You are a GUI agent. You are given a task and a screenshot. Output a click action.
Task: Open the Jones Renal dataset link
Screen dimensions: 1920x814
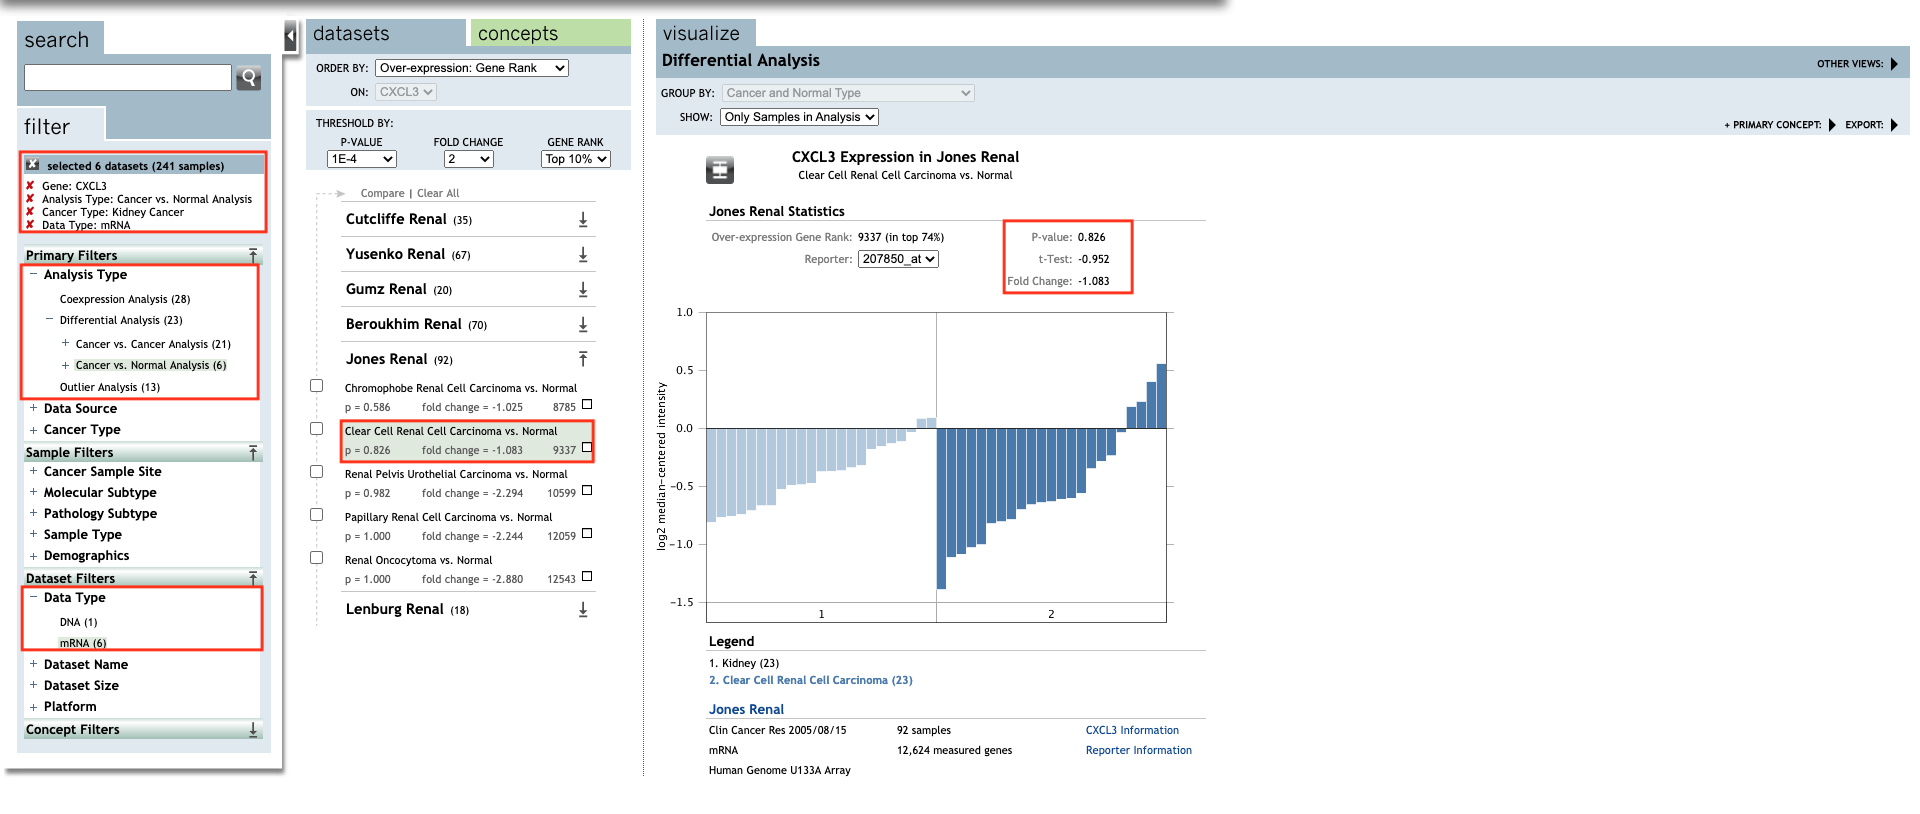click(746, 709)
